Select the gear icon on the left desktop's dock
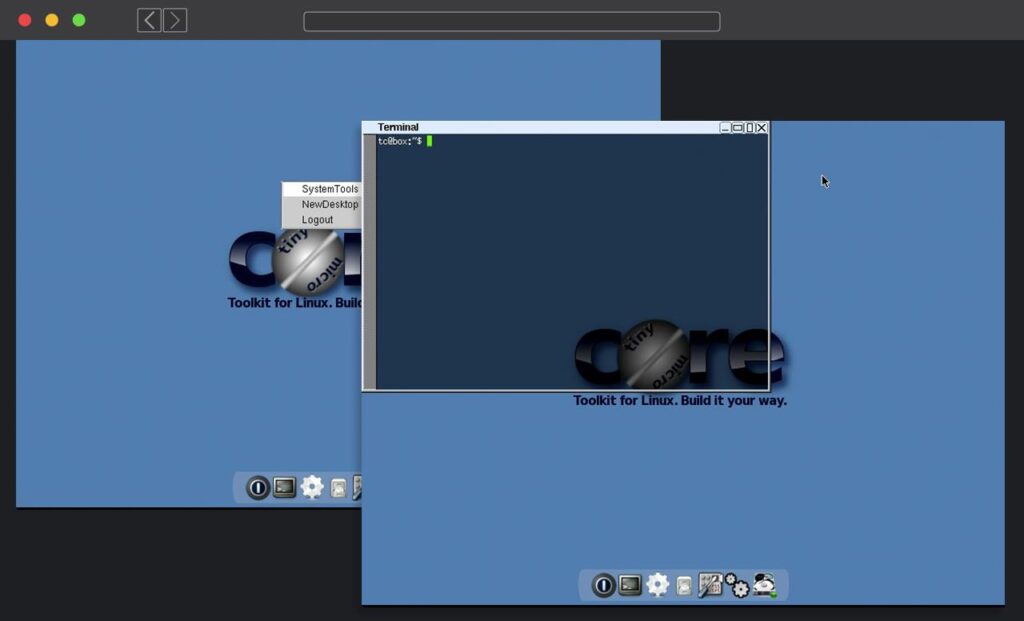The height and width of the screenshot is (621, 1024). [x=311, y=487]
